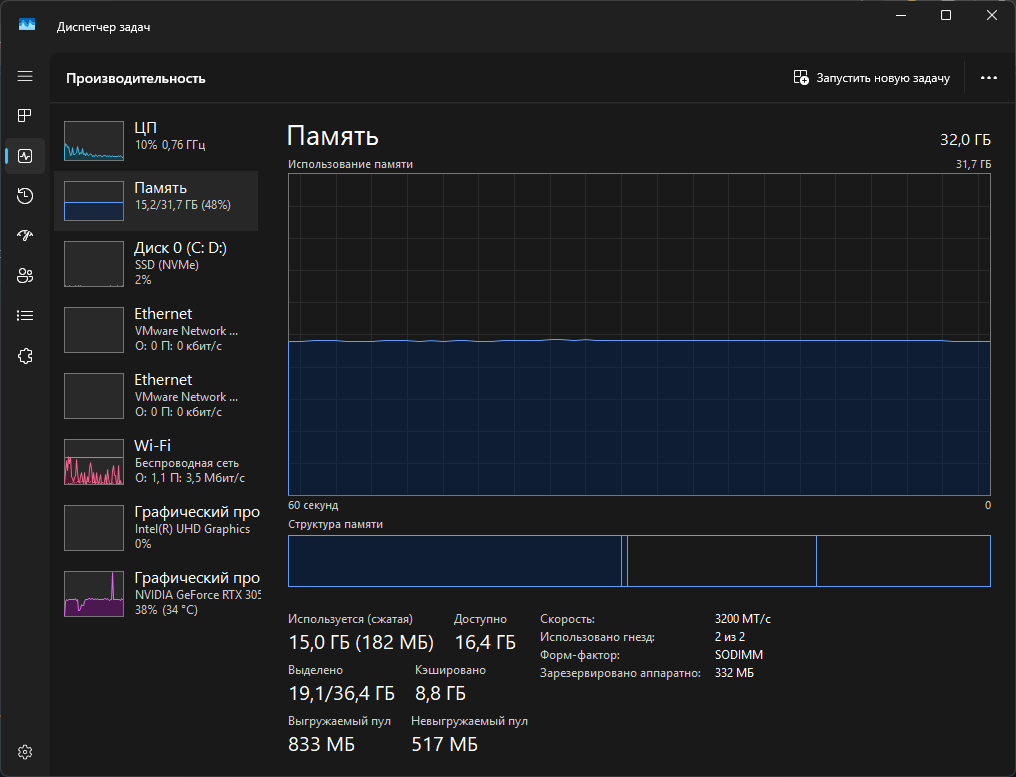Click the memory usage graph area
The height and width of the screenshot is (777, 1016).
(x=639, y=335)
